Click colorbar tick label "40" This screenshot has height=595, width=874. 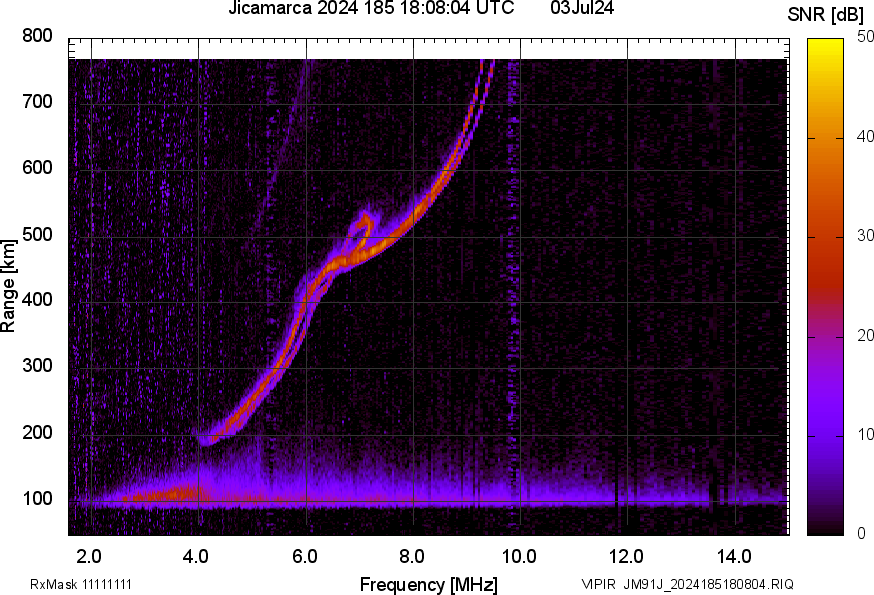[865, 136]
